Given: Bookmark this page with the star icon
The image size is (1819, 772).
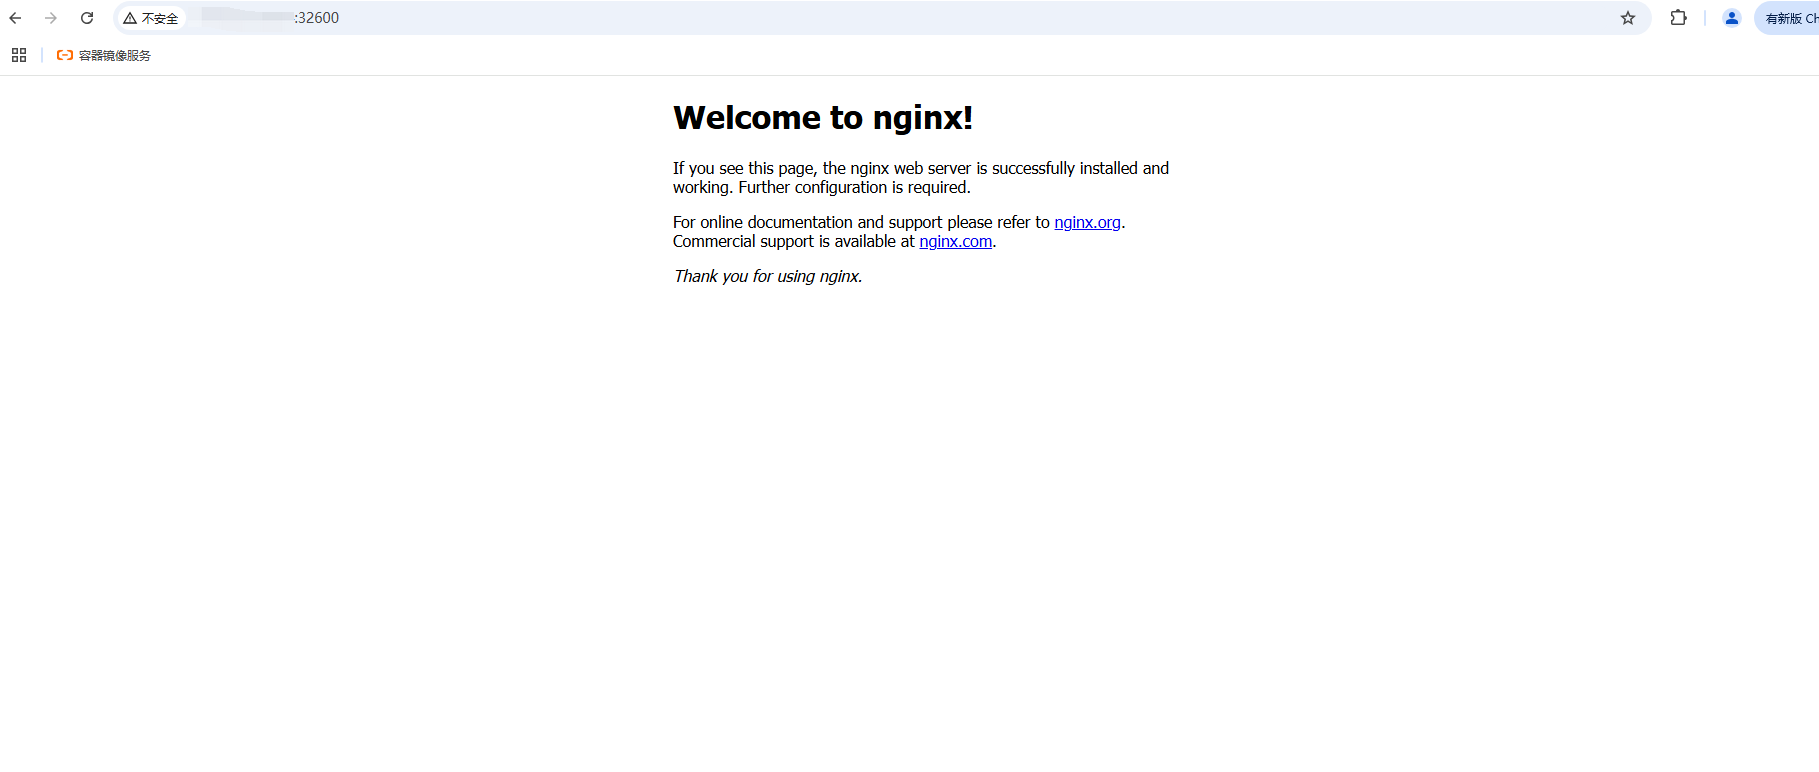Looking at the screenshot, I should click(1628, 18).
